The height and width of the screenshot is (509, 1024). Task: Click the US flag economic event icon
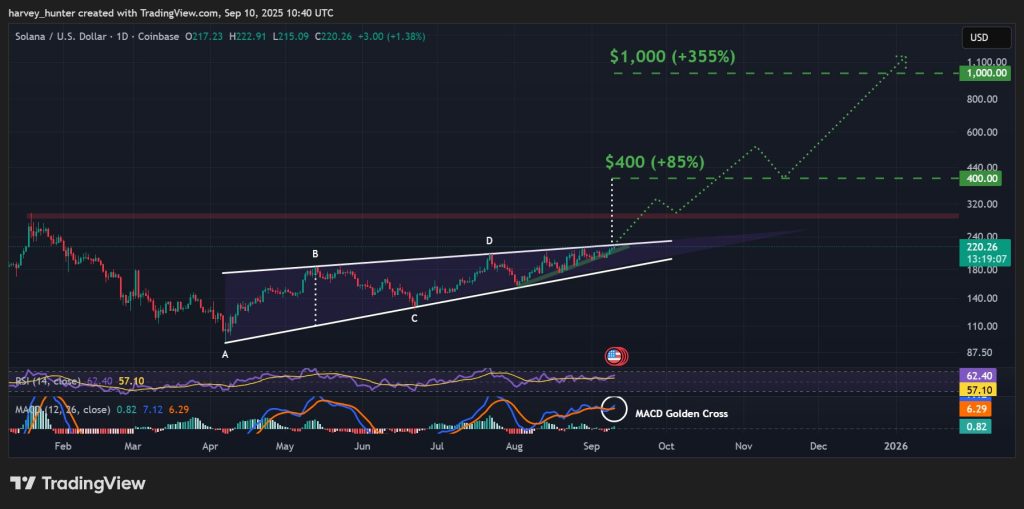point(617,356)
